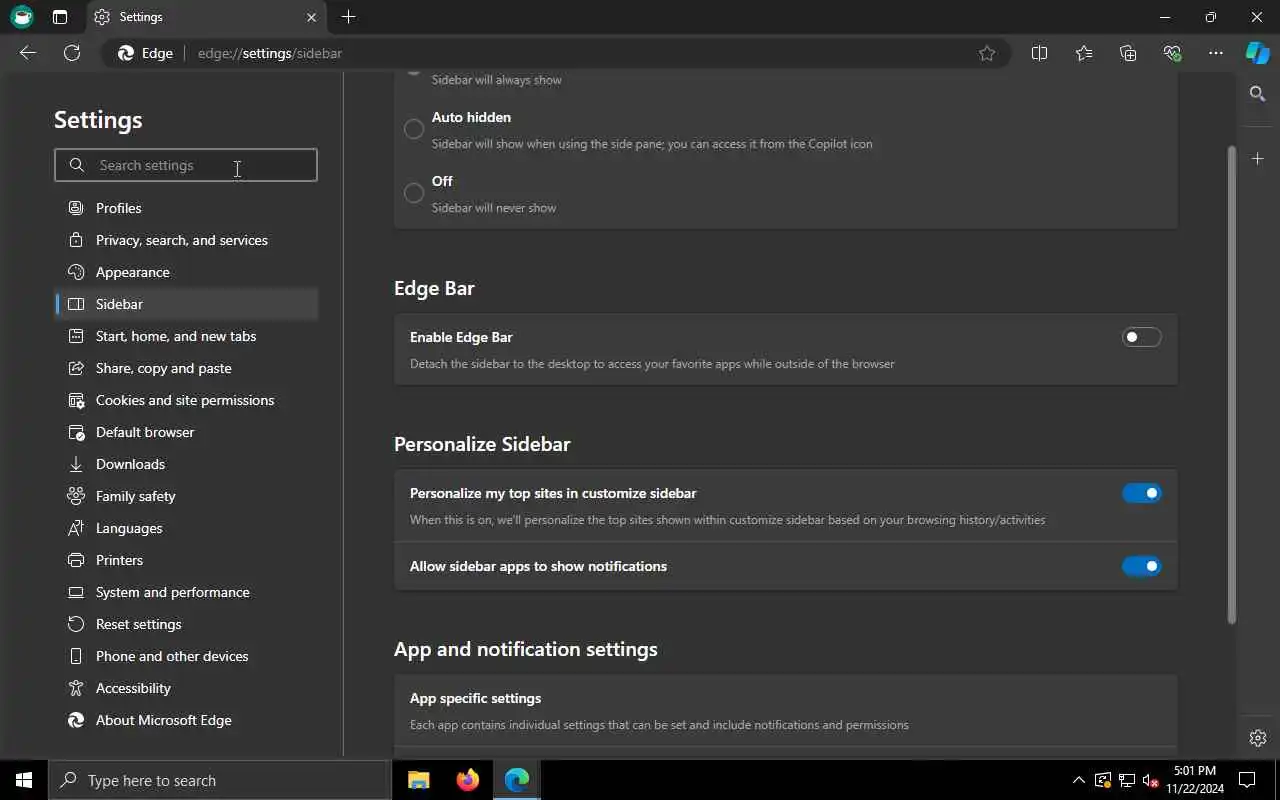Go back using the browser back arrow
This screenshot has height=800, width=1280.
point(28,53)
